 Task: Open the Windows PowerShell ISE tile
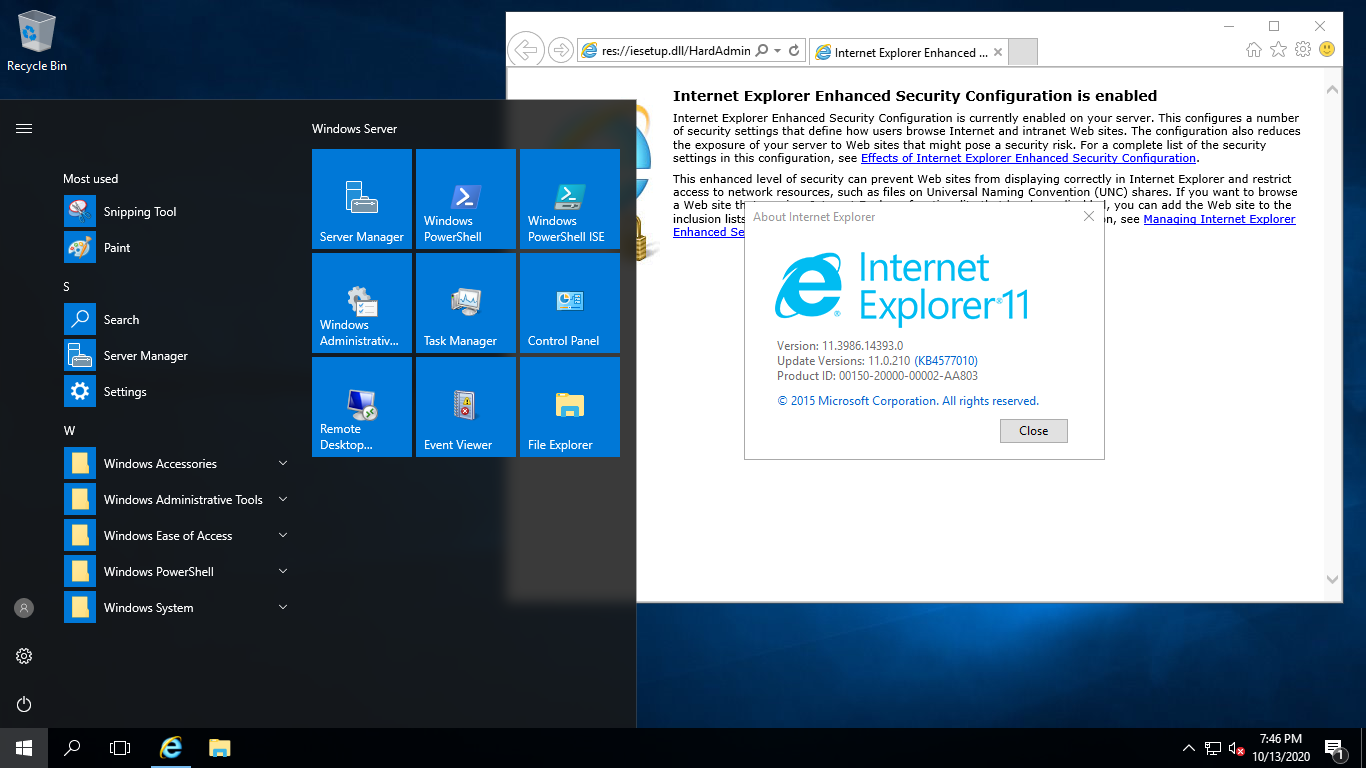570,199
